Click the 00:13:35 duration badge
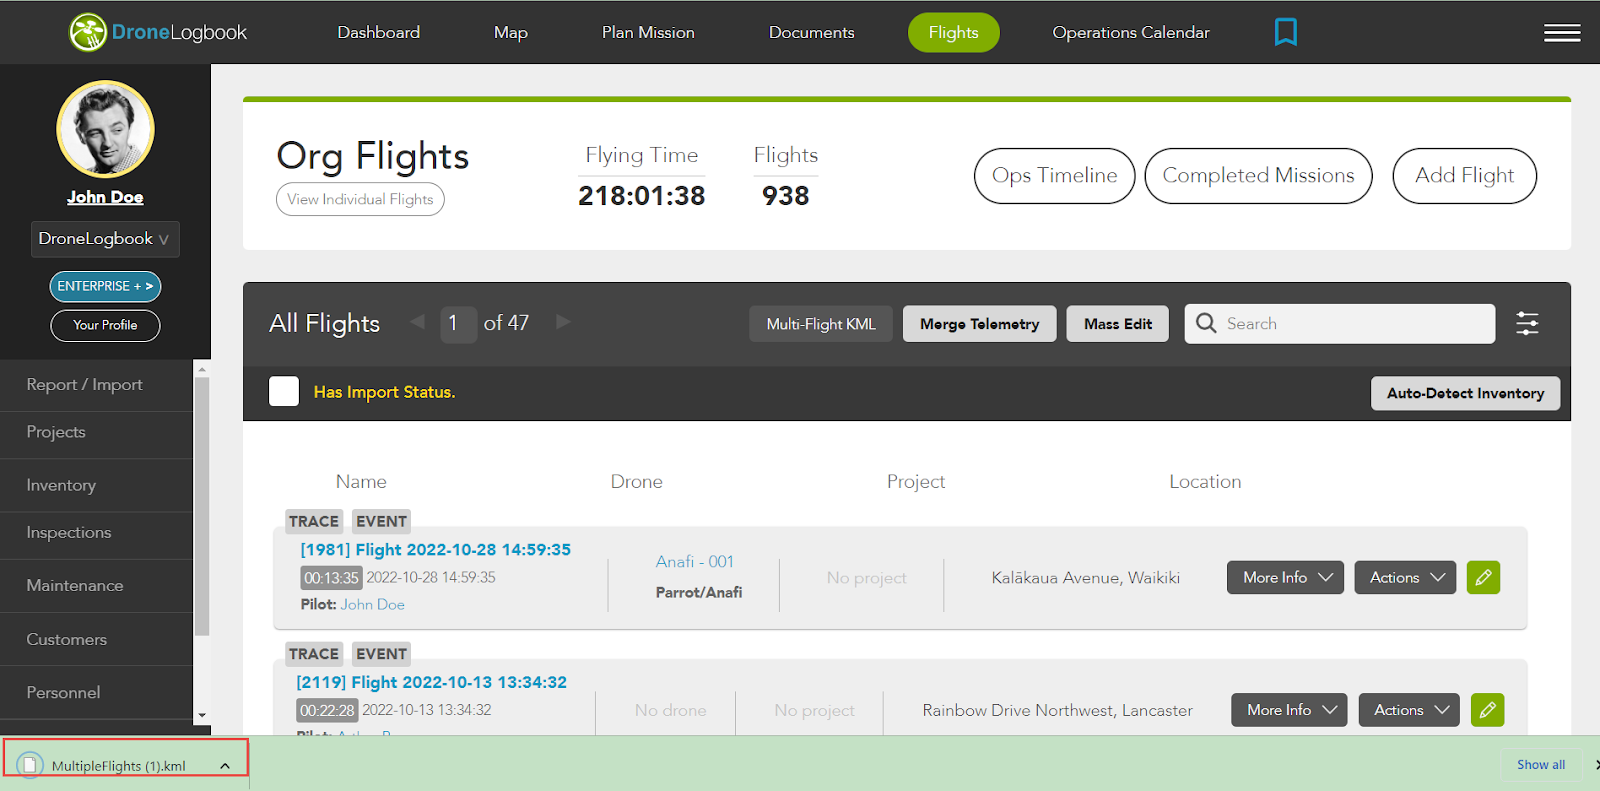Screen dimensions: 1600x791 pos(331,578)
